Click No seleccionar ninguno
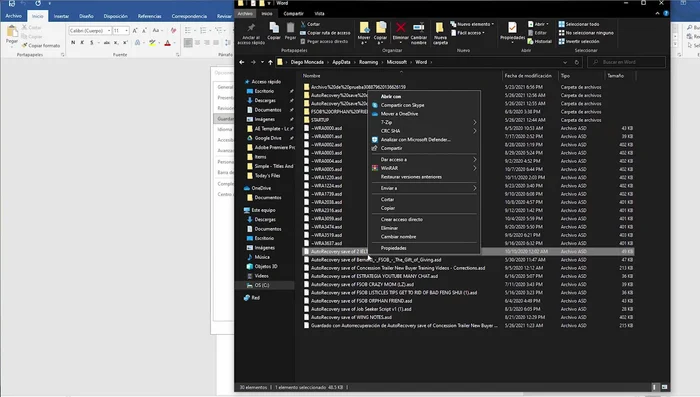The height and width of the screenshot is (397, 700). (586, 33)
